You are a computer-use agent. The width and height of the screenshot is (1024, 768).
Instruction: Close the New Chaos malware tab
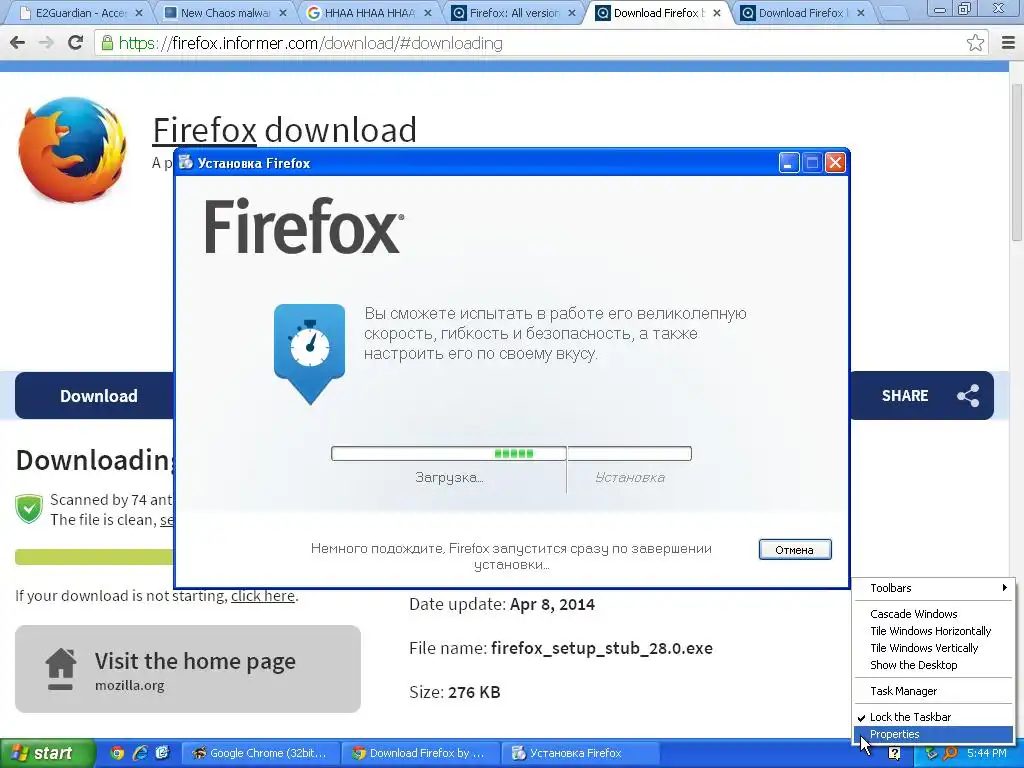tap(283, 13)
